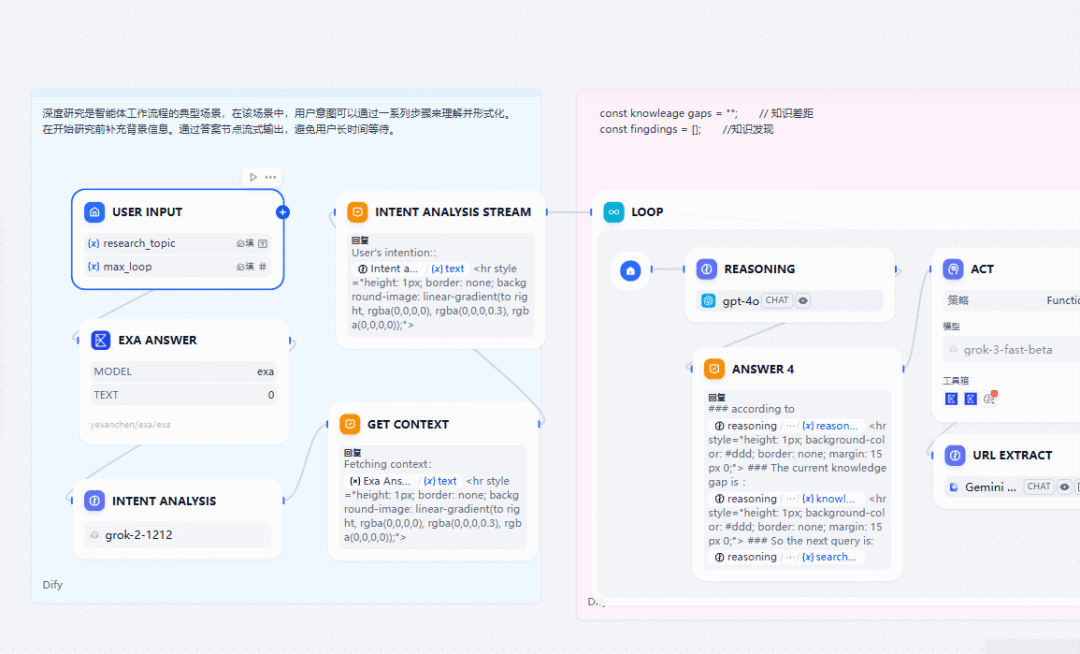Select the LOOP node title
1080x654 pixels.
(x=647, y=212)
